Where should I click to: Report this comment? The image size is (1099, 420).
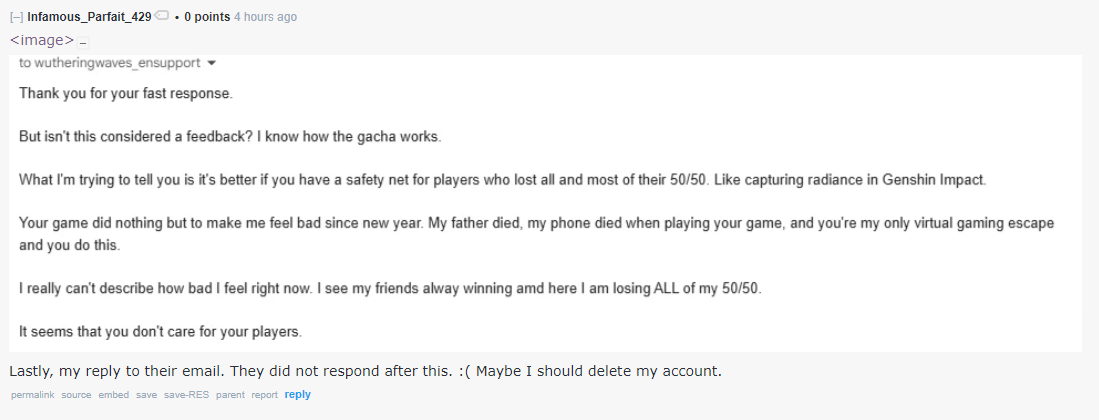click(x=265, y=395)
